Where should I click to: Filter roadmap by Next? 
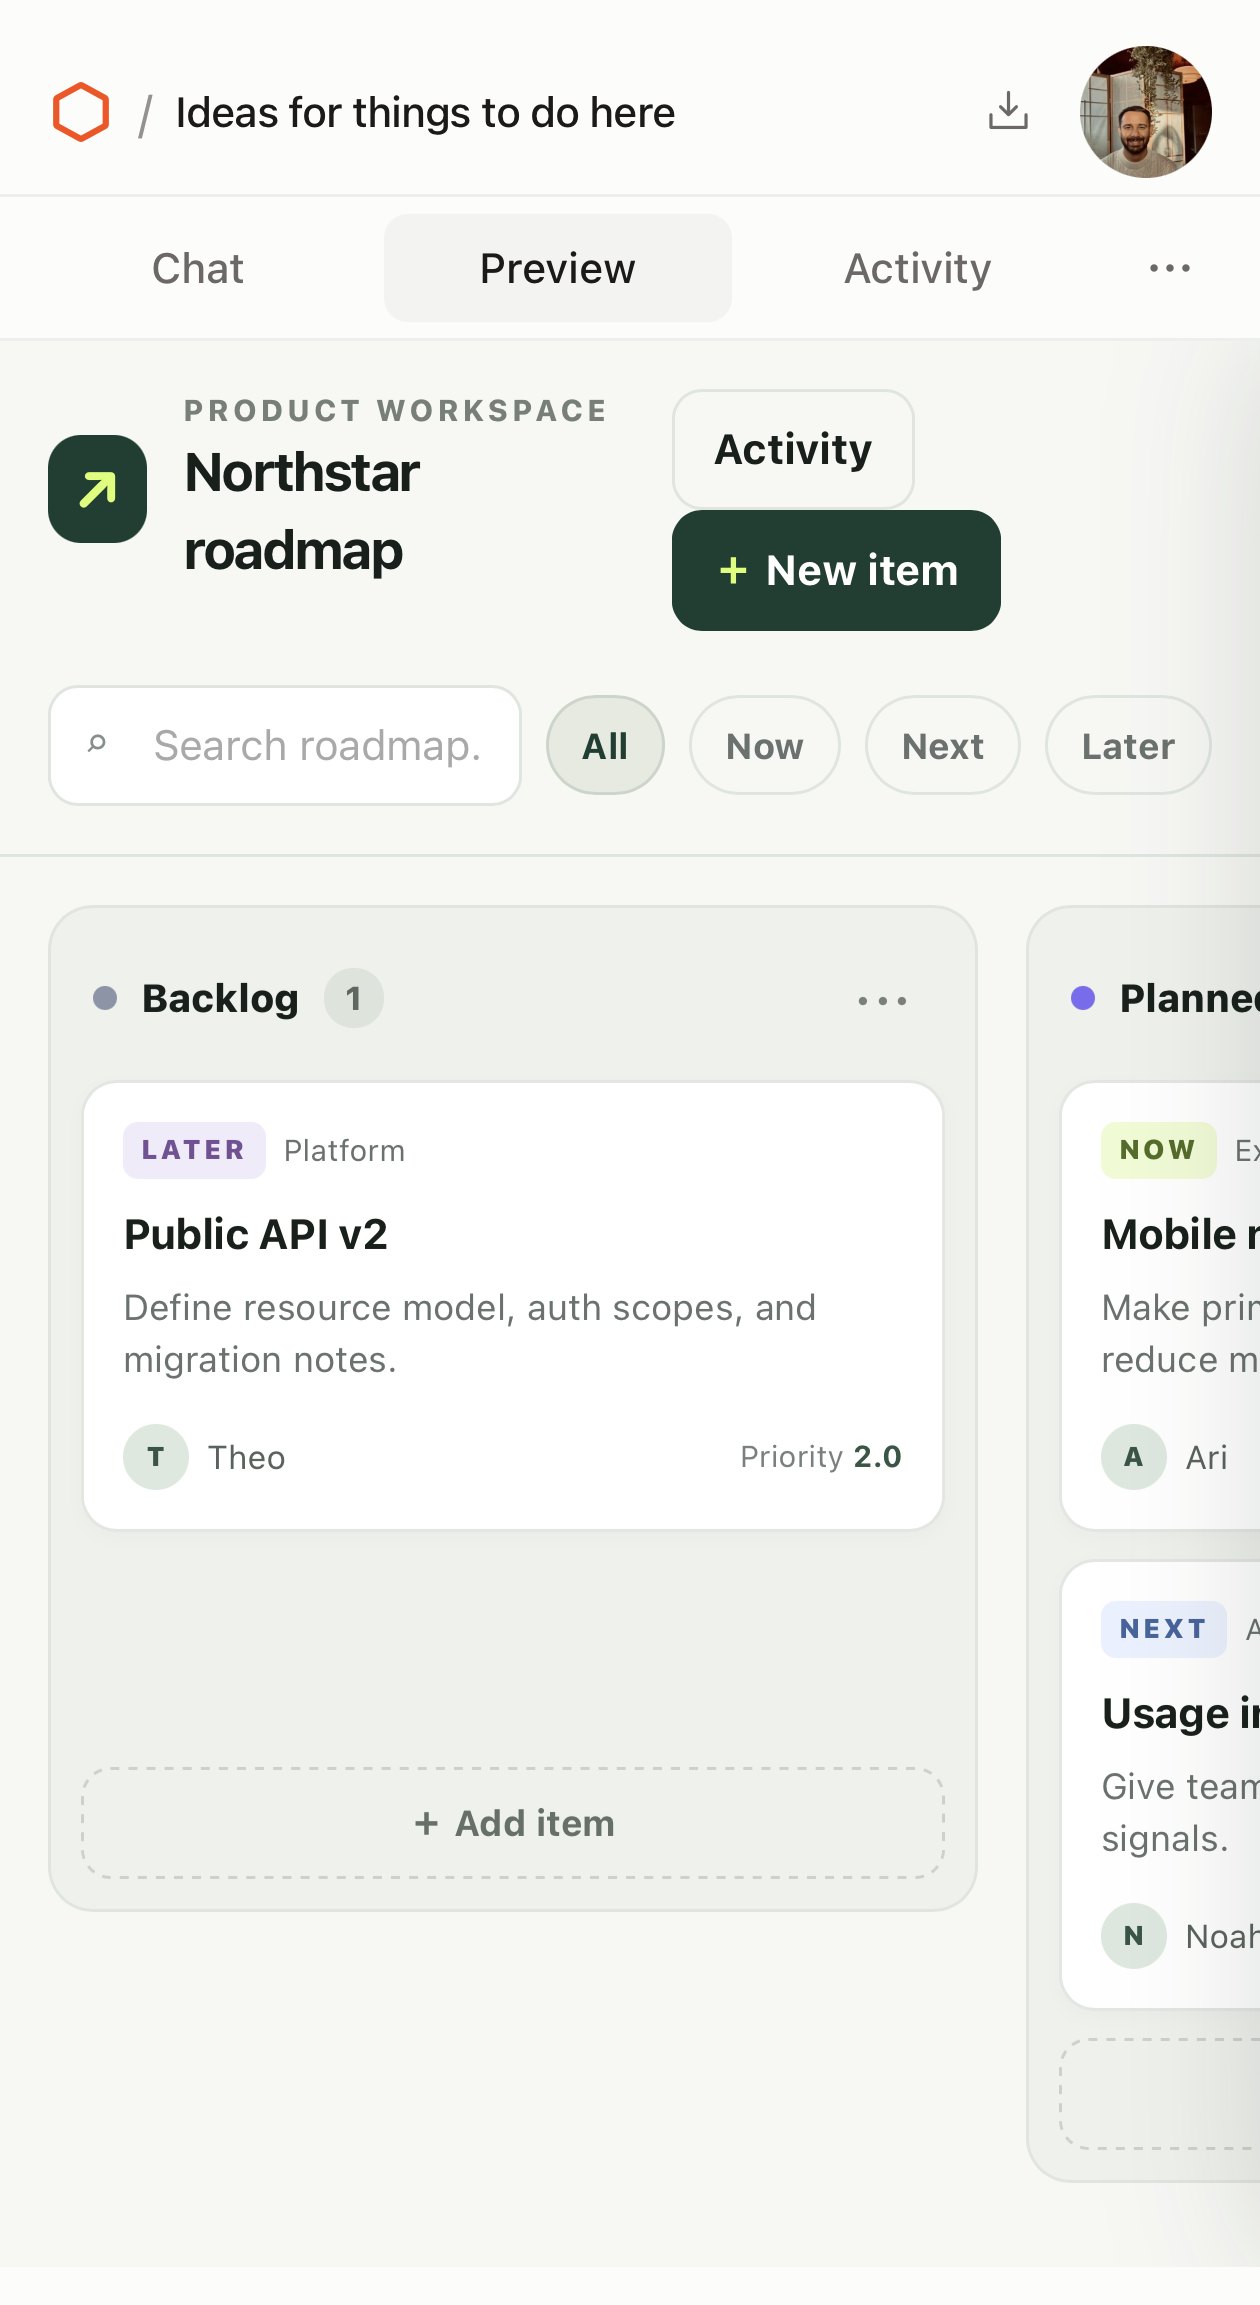coord(943,745)
